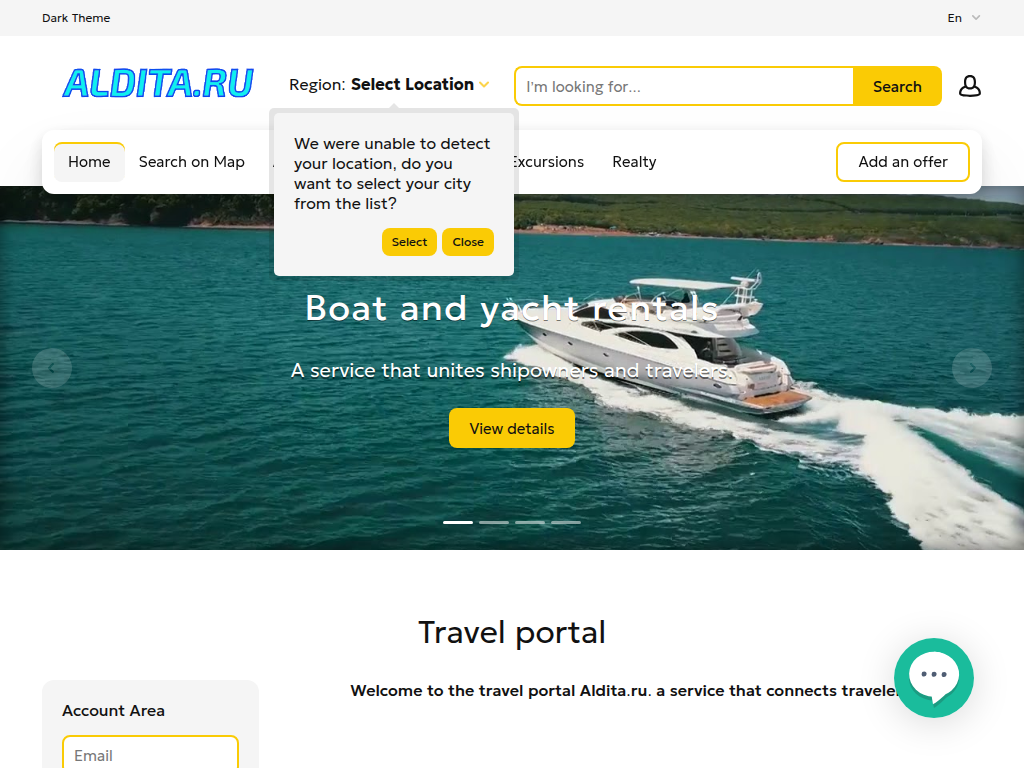Click the Add an offer button
The width and height of the screenshot is (1024, 768).
(902, 162)
